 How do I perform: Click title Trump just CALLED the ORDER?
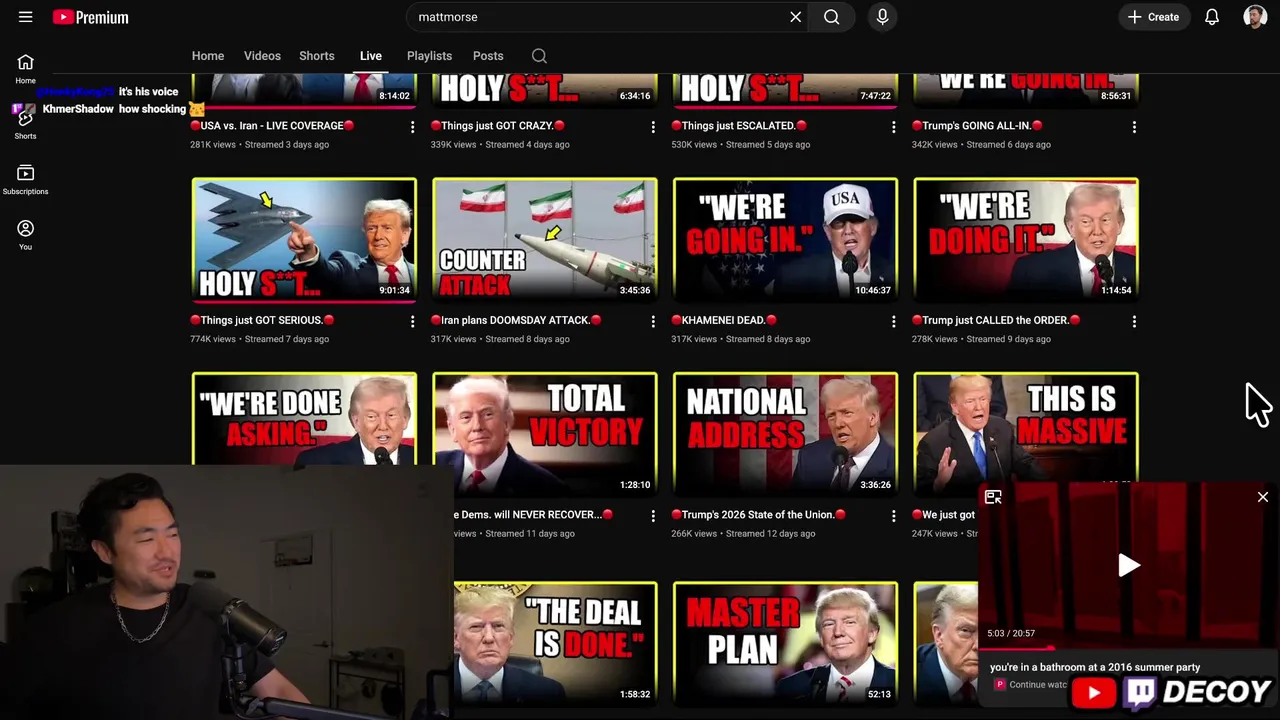996,320
